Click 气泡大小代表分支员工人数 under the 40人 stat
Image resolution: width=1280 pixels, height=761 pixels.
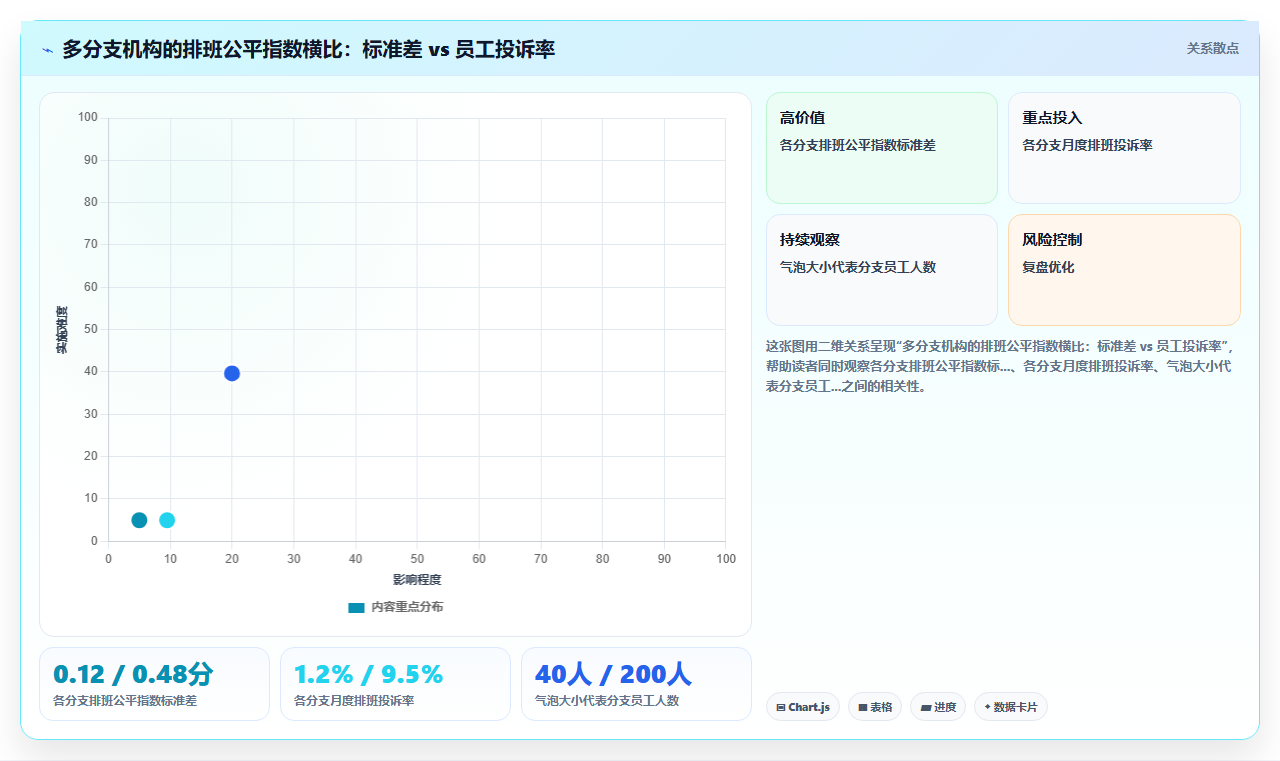pyautogui.click(x=607, y=701)
